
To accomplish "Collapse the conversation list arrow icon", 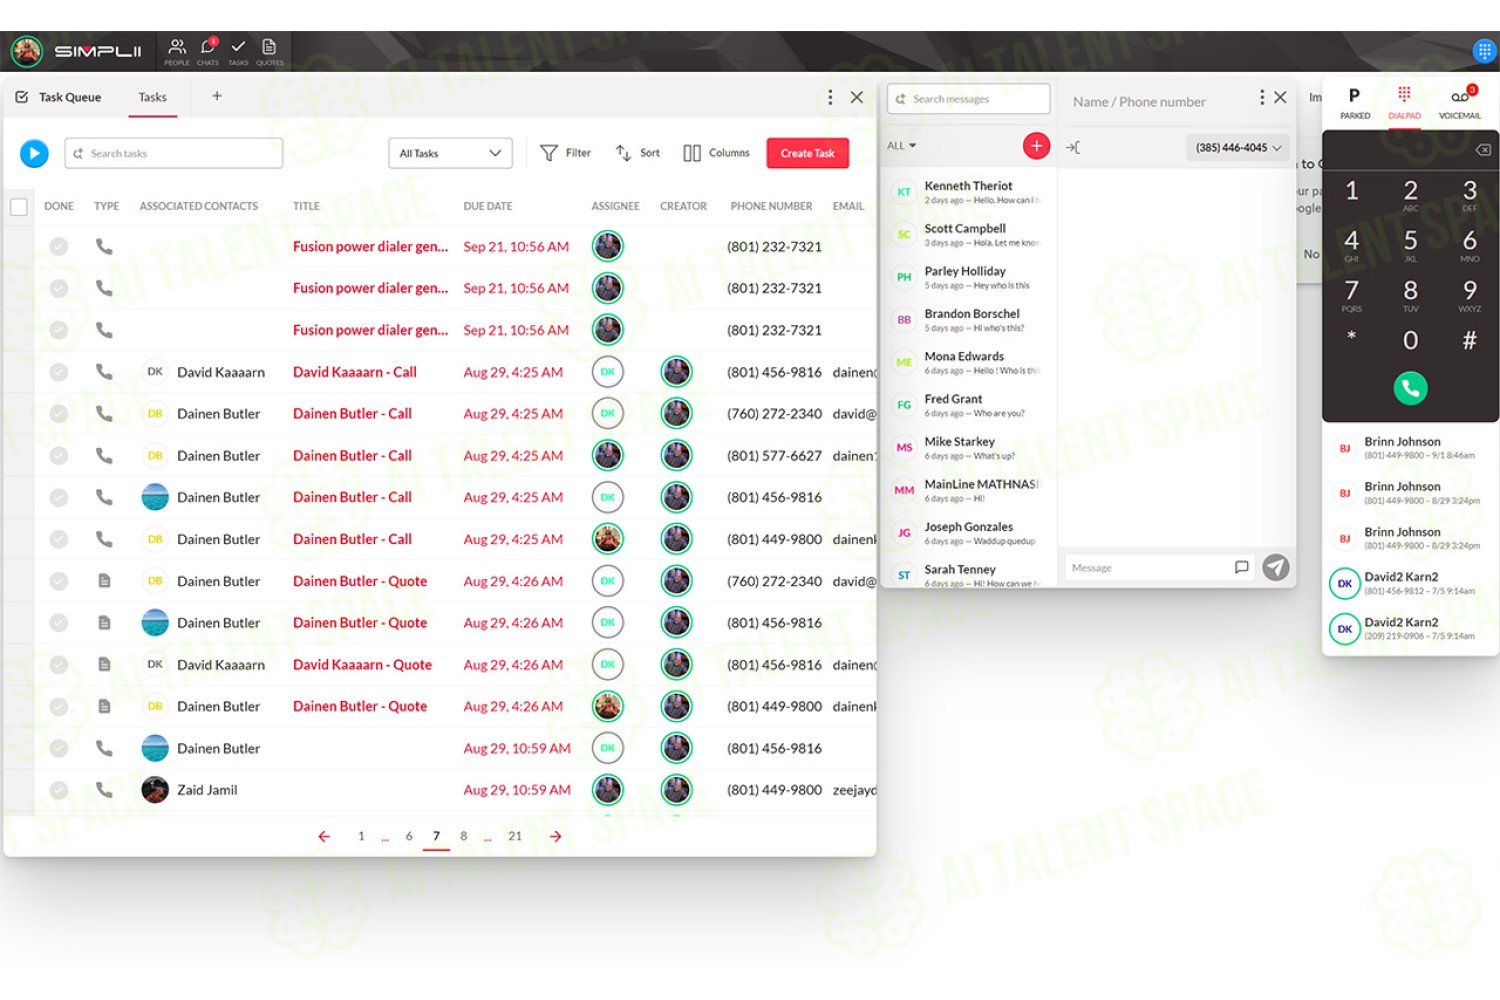I will coord(1073,147).
